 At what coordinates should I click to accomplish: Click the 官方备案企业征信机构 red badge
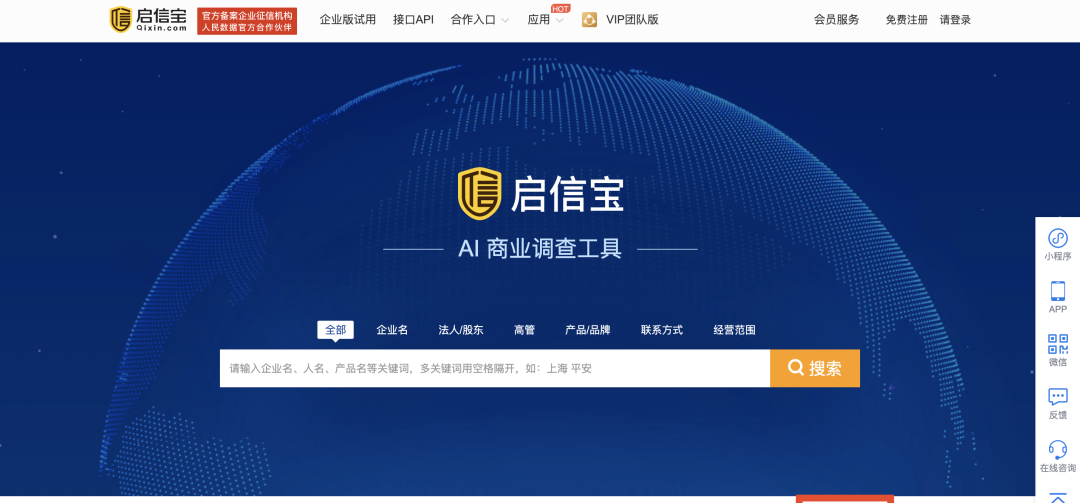pyautogui.click(x=247, y=21)
